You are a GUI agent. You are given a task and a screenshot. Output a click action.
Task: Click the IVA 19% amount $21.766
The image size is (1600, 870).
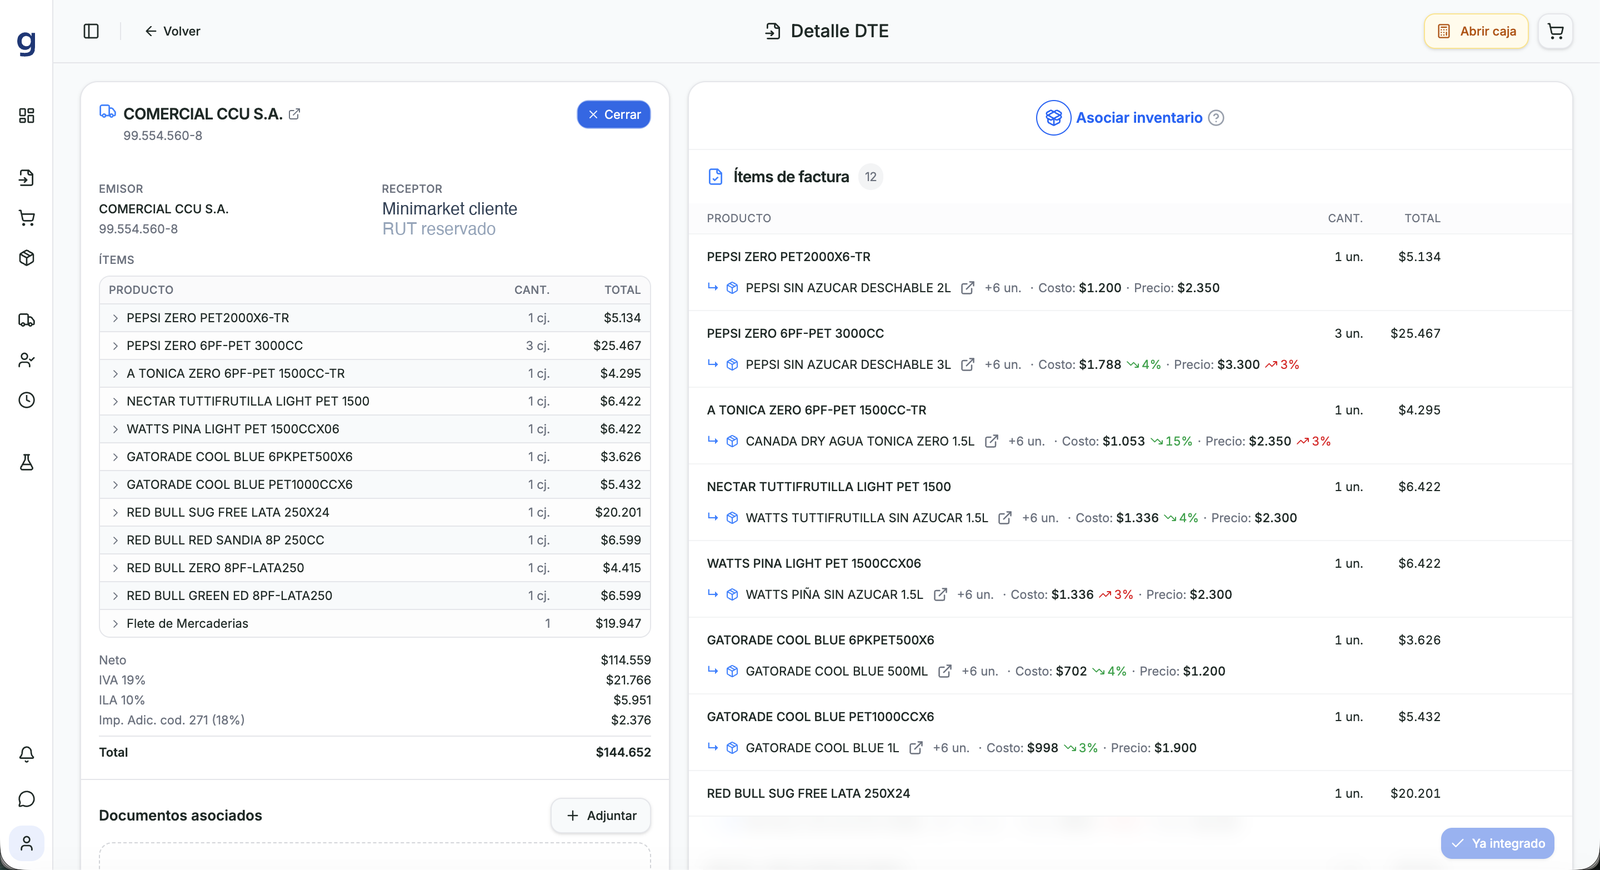click(x=628, y=680)
